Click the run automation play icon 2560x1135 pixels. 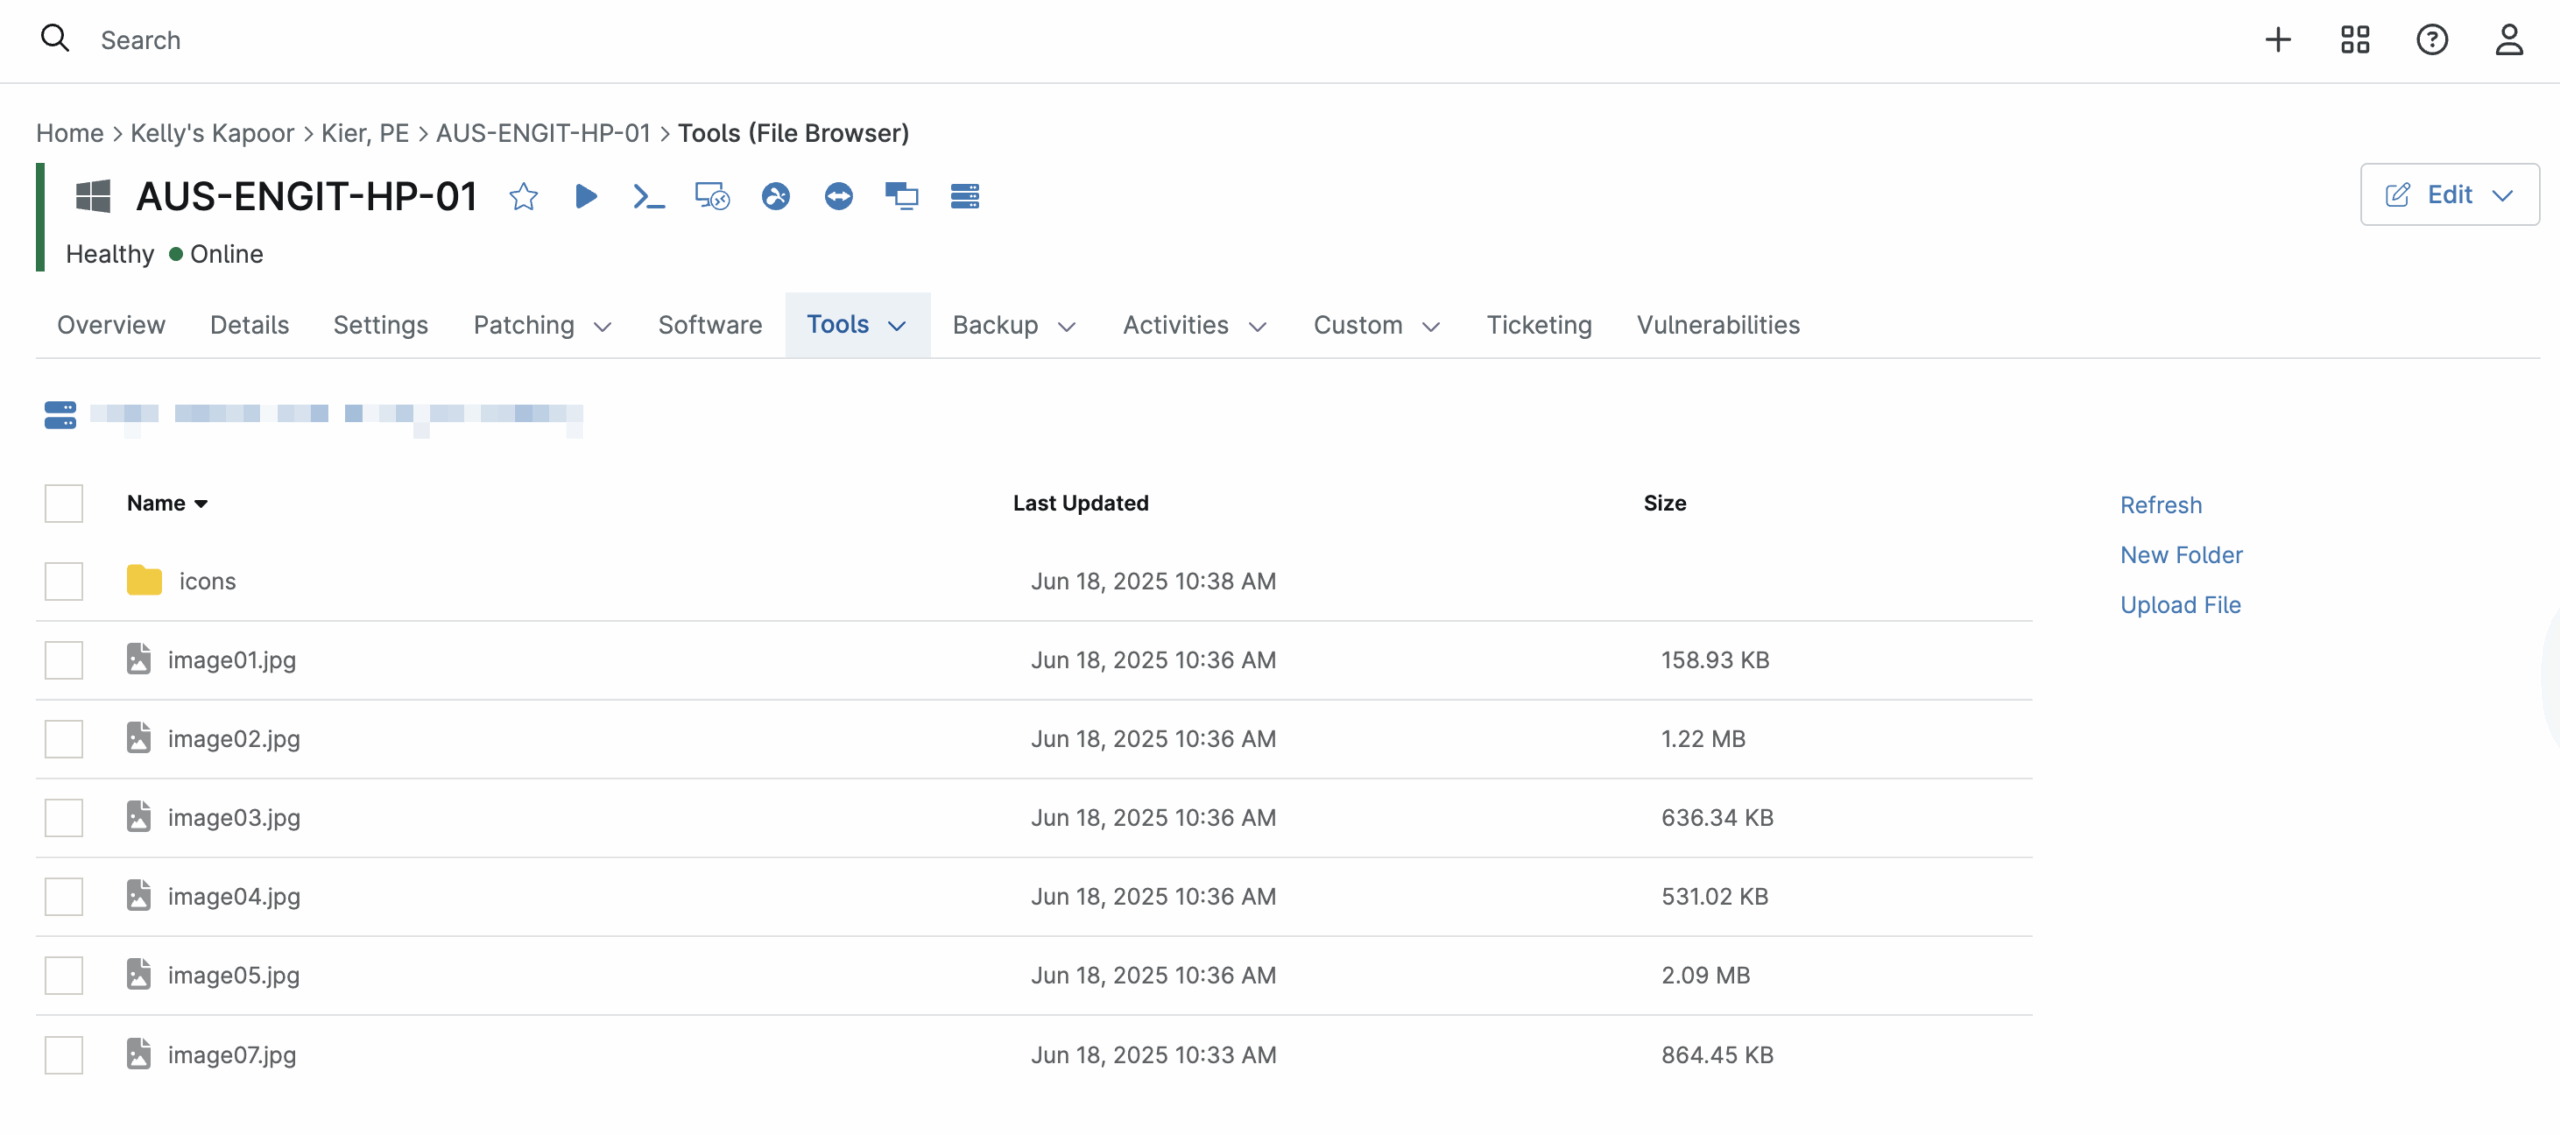[x=586, y=196]
